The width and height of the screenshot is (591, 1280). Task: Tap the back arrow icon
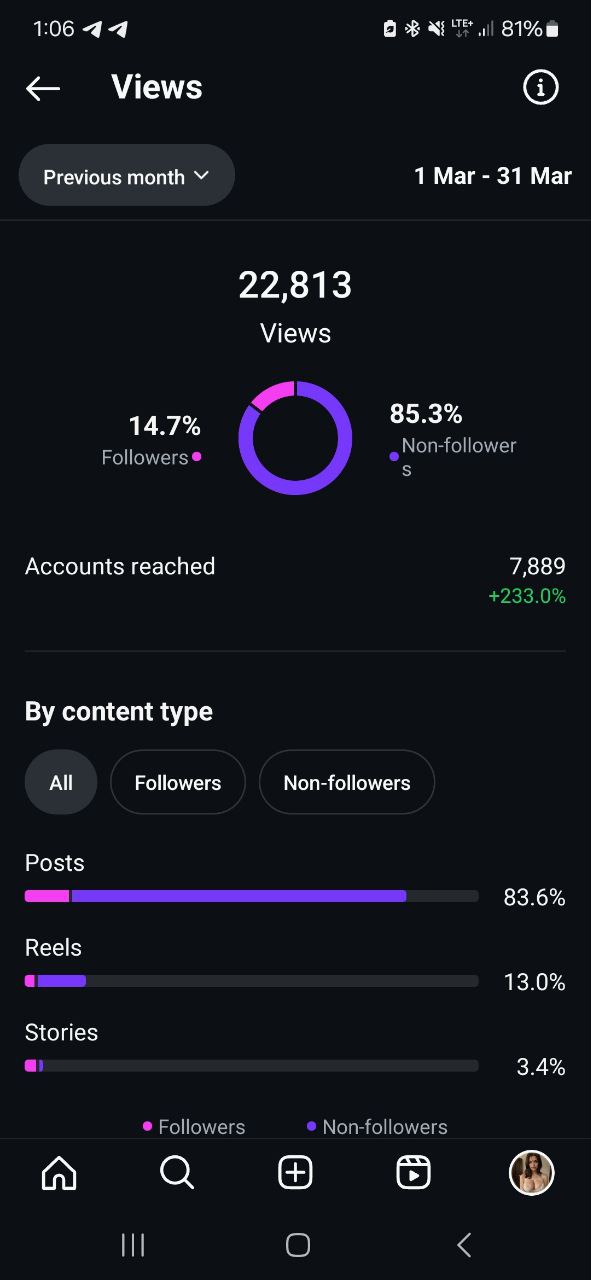pyautogui.click(x=43, y=88)
